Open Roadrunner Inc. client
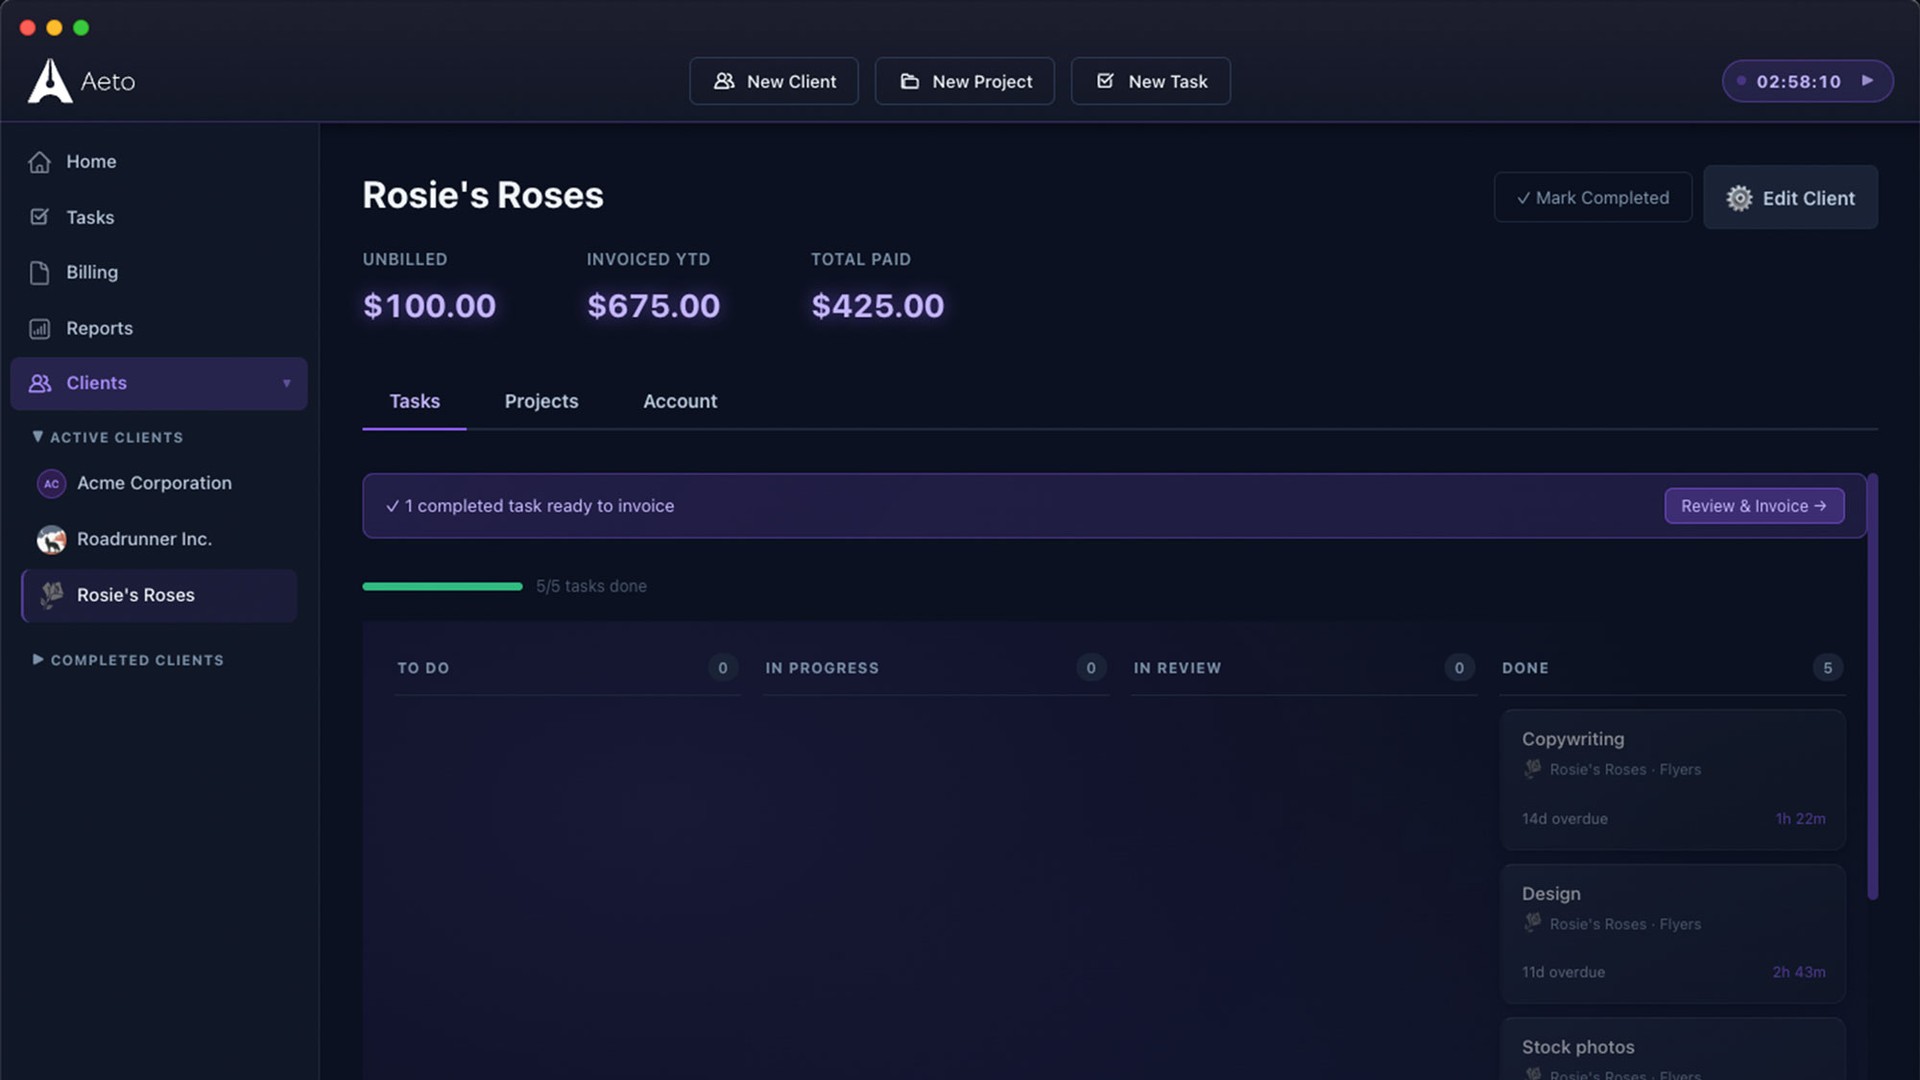This screenshot has height=1080, width=1920. [x=159, y=539]
